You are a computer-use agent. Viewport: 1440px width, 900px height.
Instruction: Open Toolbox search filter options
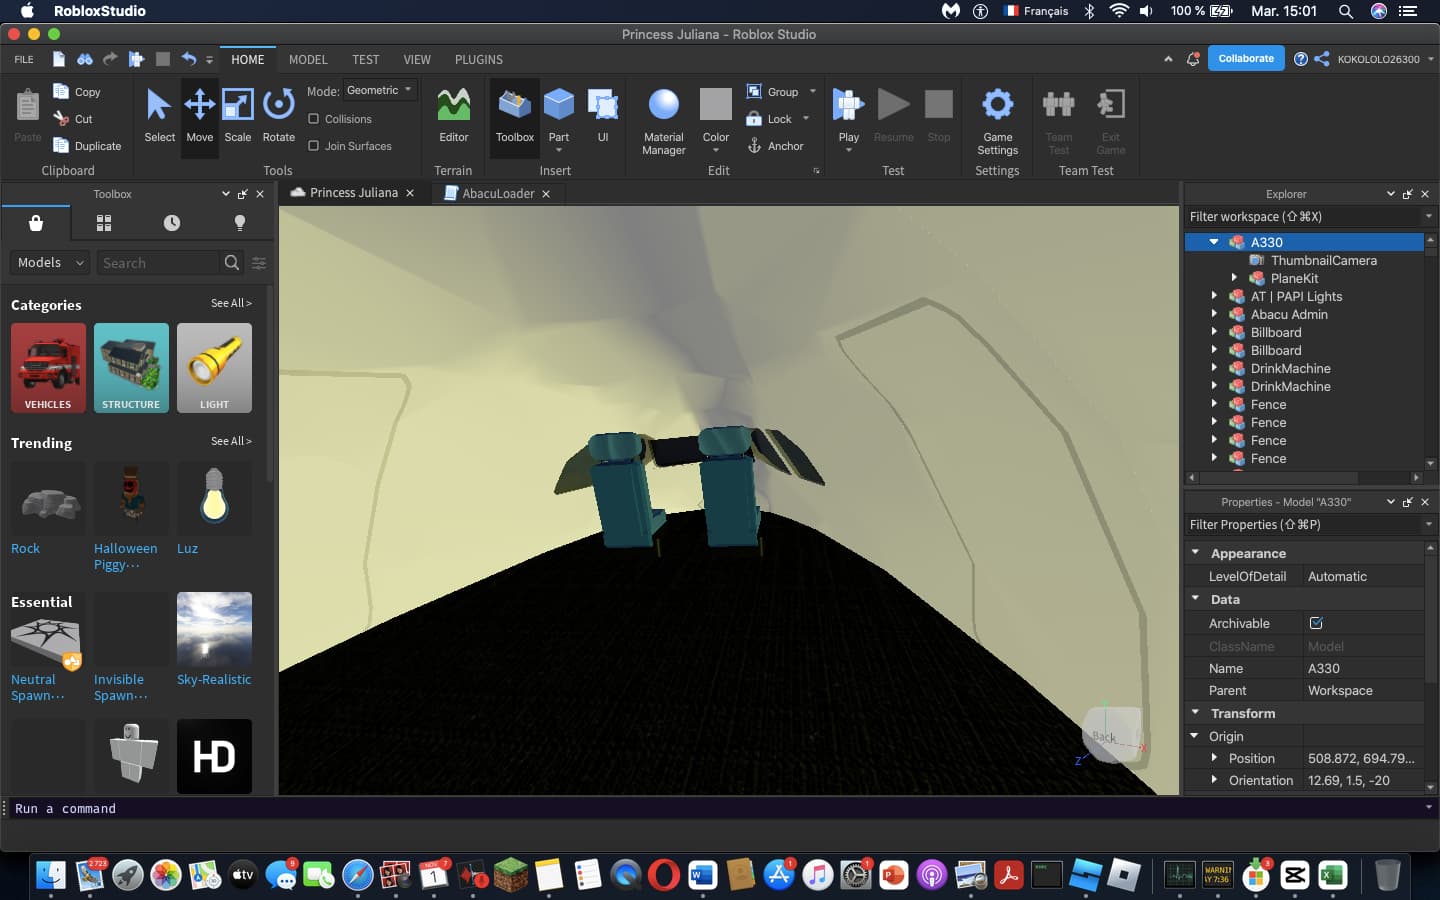[x=259, y=263]
